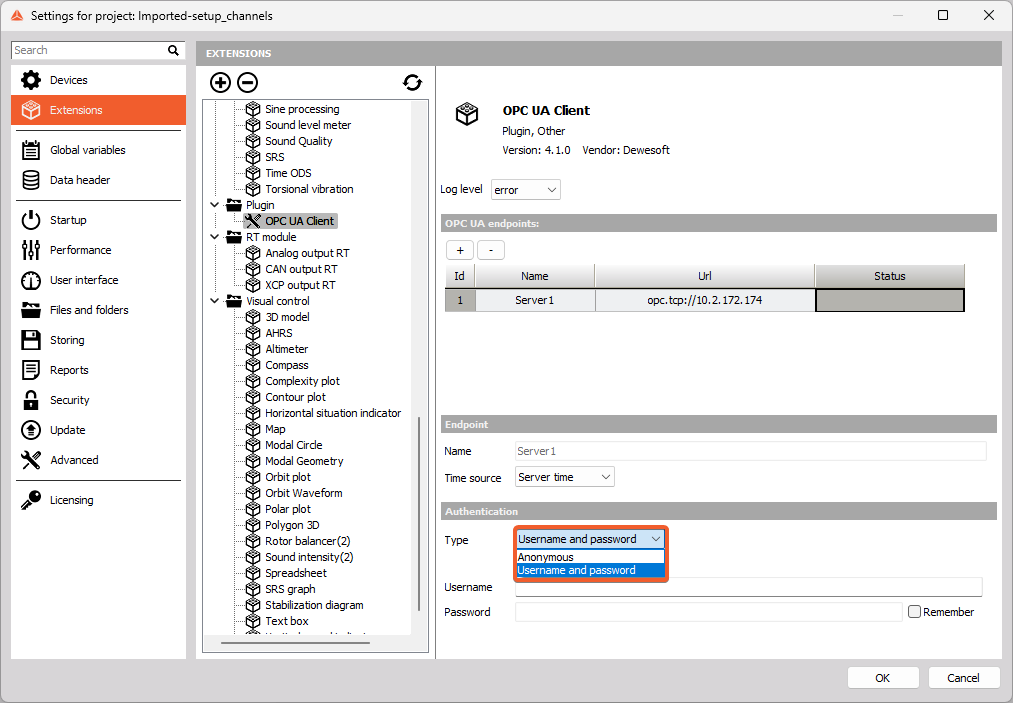Open the Time source dropdown
The width and height of the screenshot is (1013, 703).
tap(565, 477)
